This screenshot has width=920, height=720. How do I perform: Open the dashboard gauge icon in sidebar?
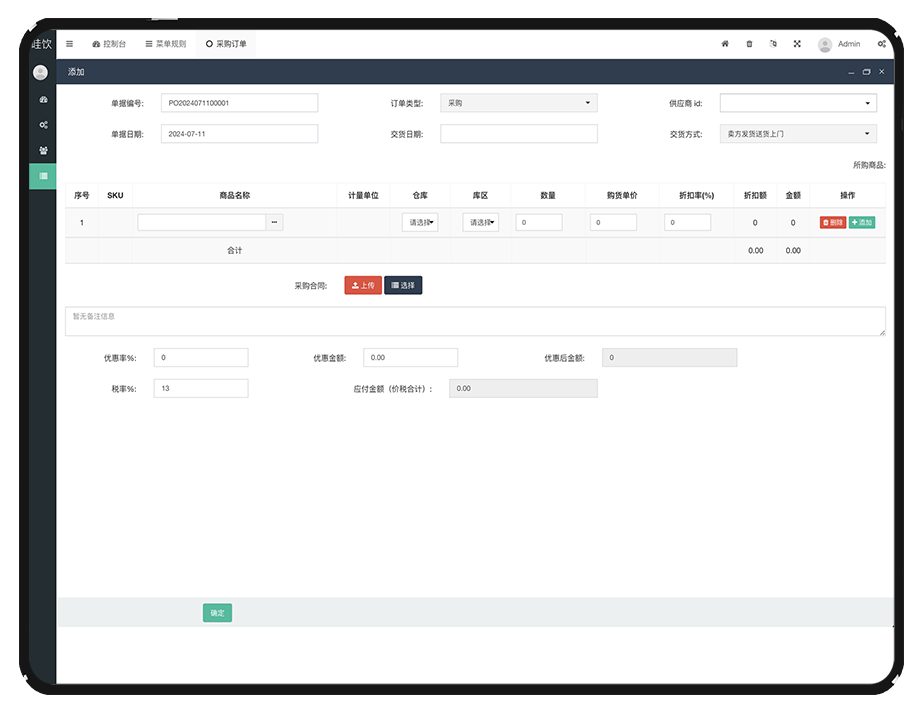click(43, 100)
